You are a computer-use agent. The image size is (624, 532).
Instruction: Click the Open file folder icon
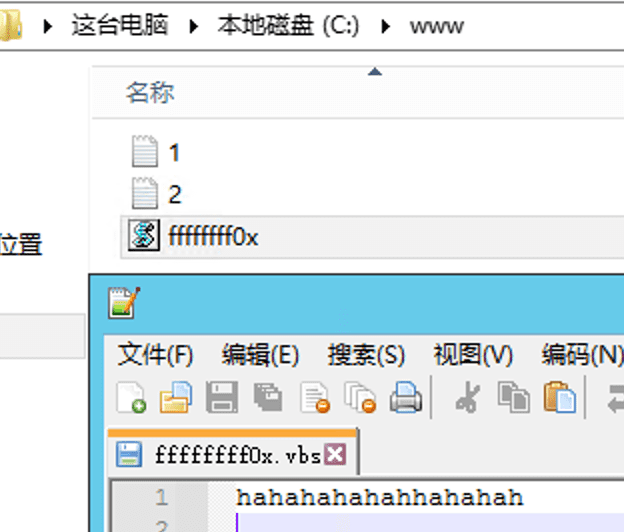coord(176,397)
